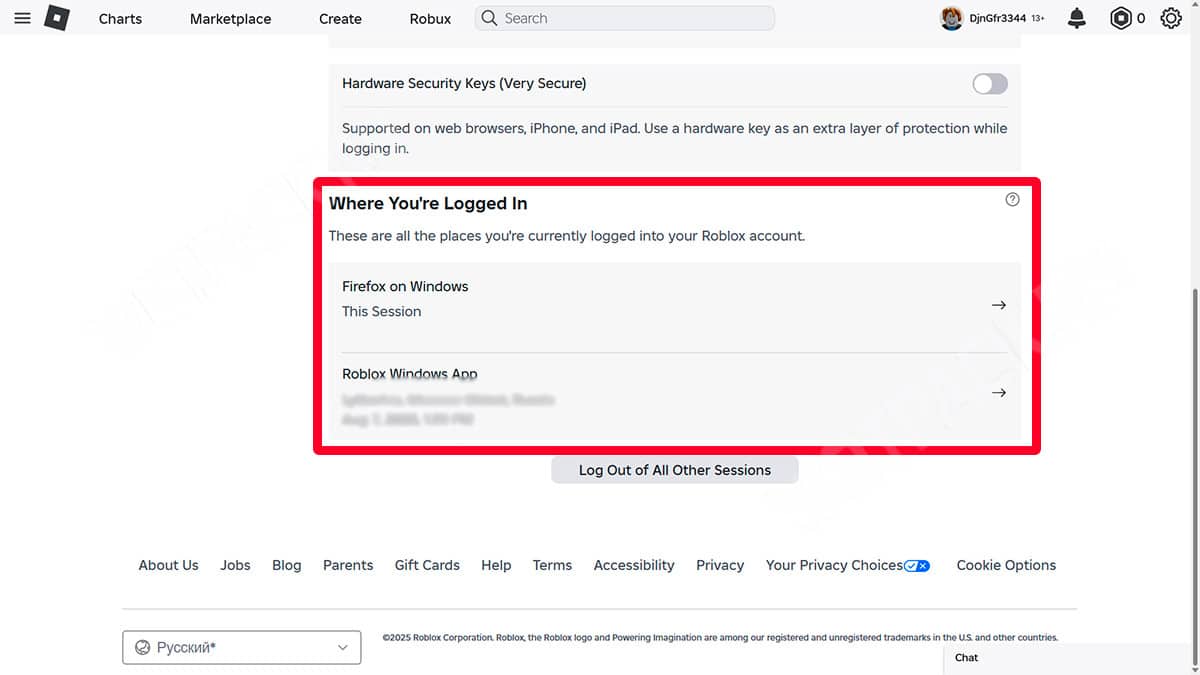Open the Blog footer link

(x=286, y=565)
